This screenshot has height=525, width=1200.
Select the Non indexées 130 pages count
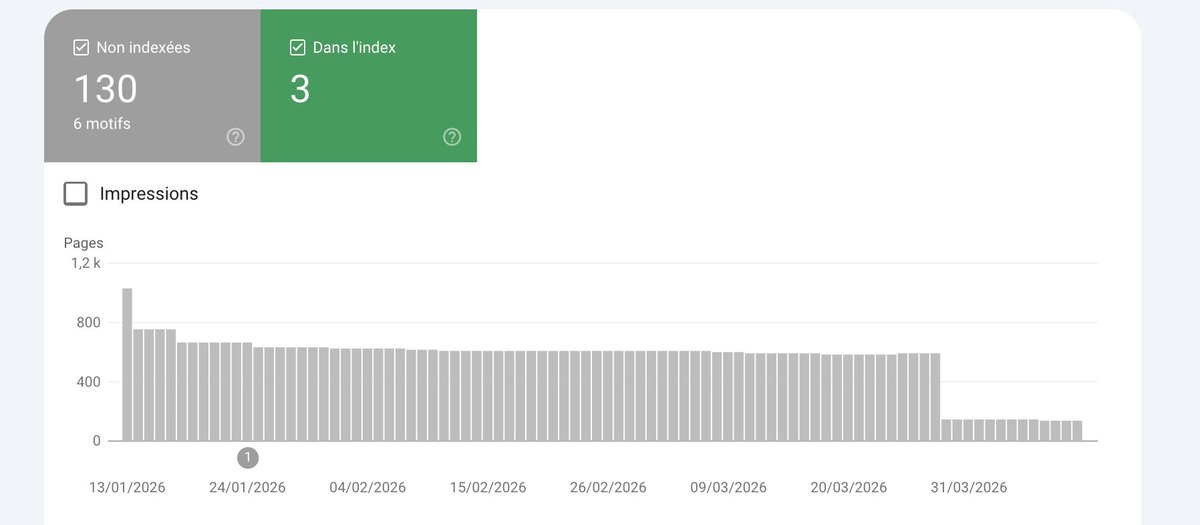(105, 90)
